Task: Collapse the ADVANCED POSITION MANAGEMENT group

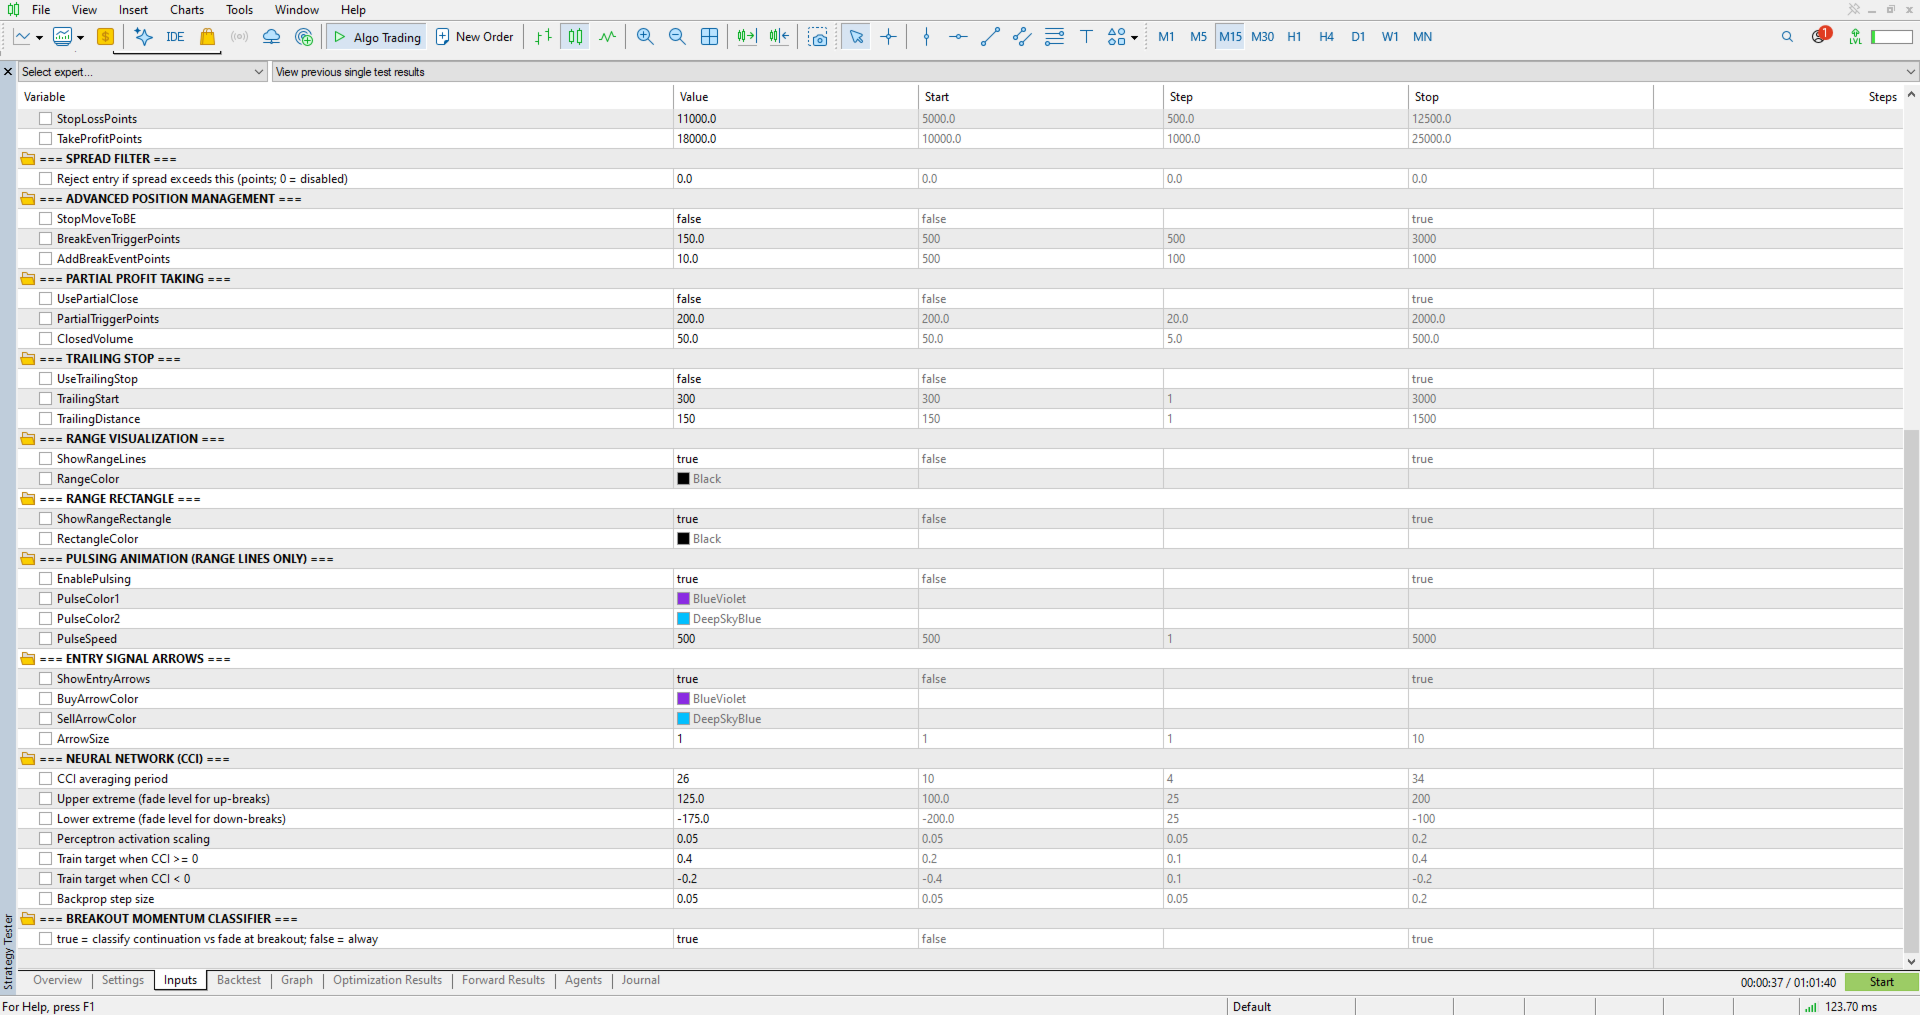Action: click(x=28, y=199)
